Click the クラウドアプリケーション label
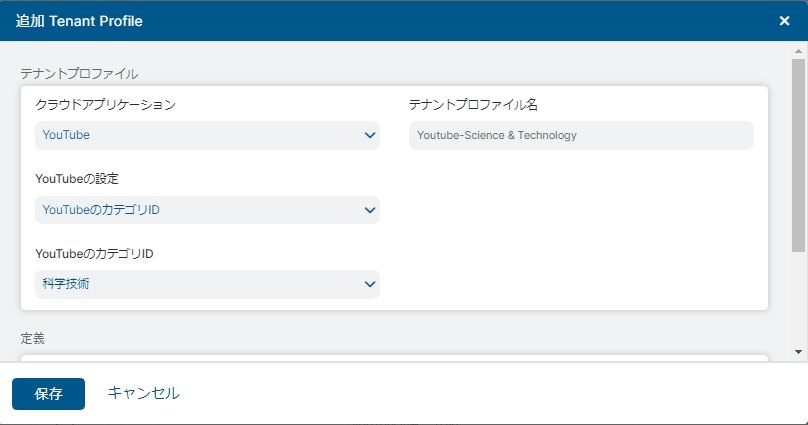 [x=105, y=105]
